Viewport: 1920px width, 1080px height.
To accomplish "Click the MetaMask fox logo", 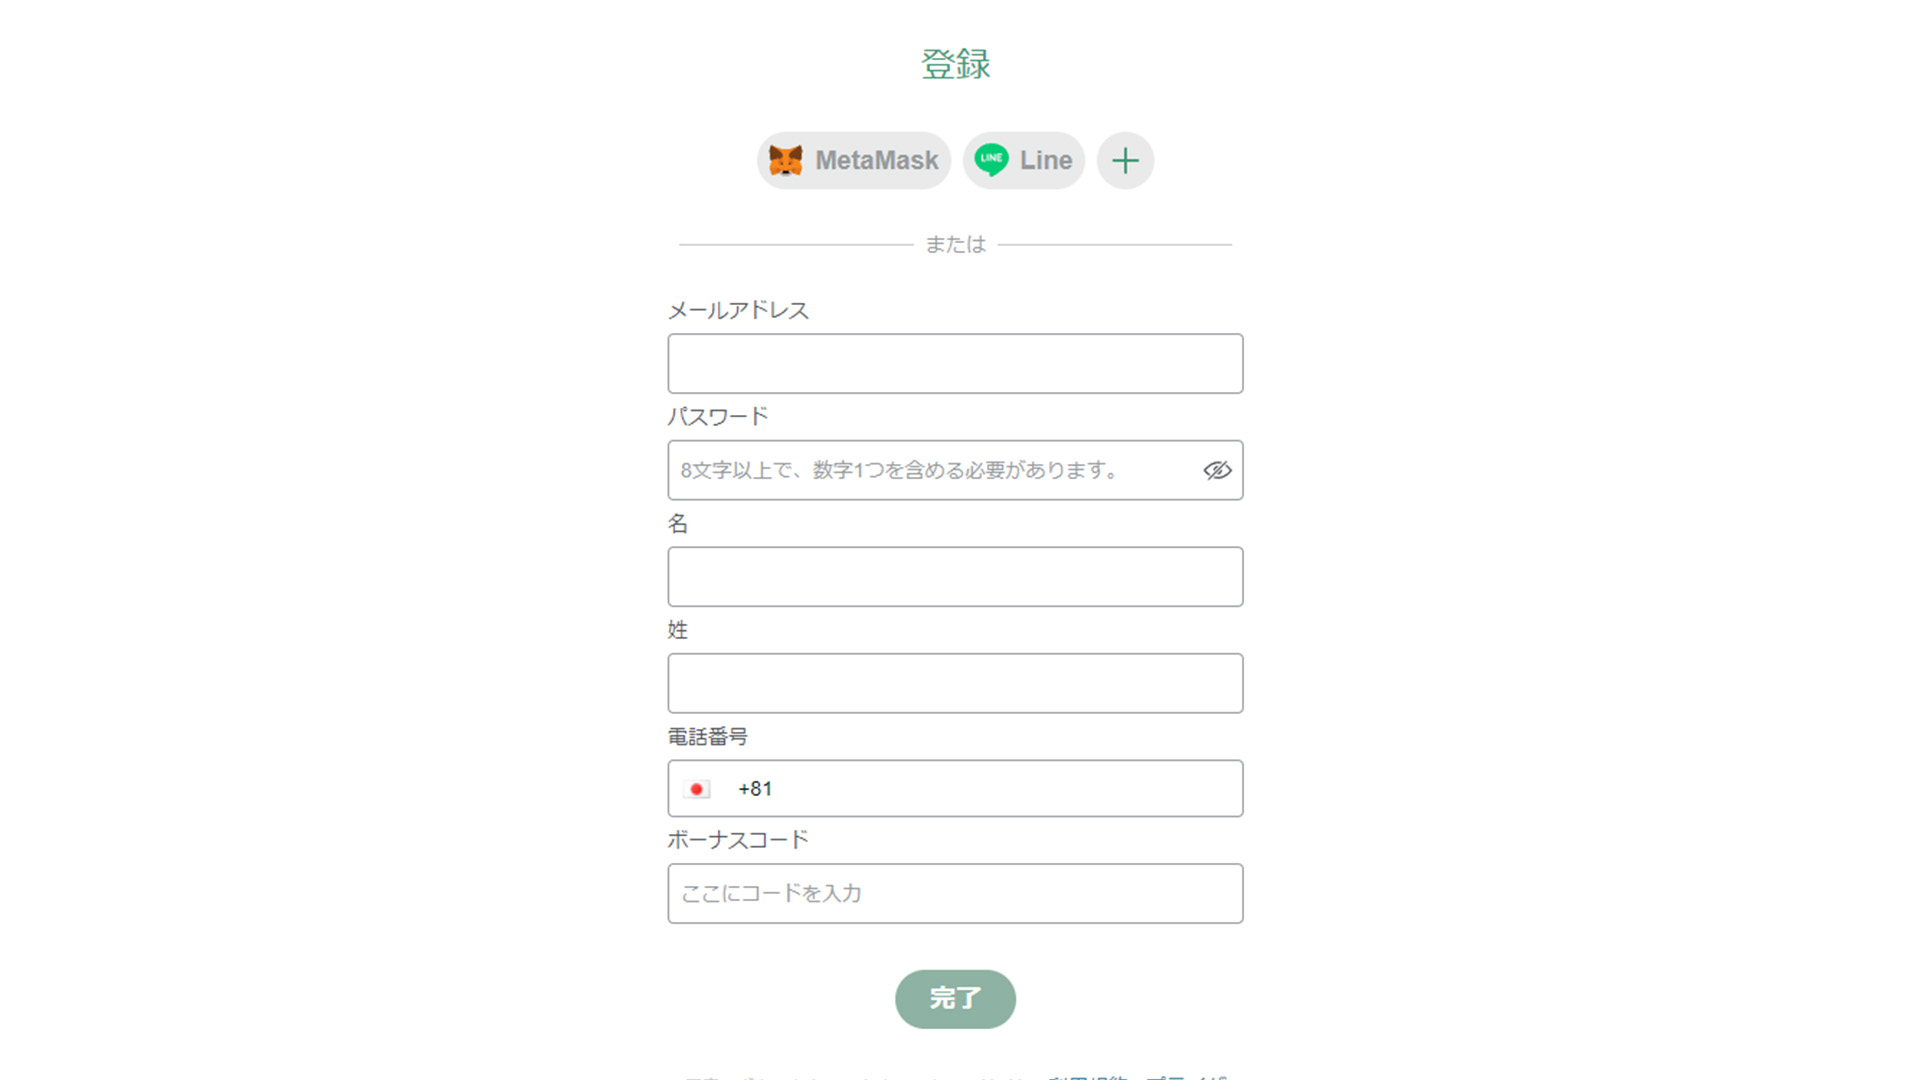I will [x=786, y=160].
